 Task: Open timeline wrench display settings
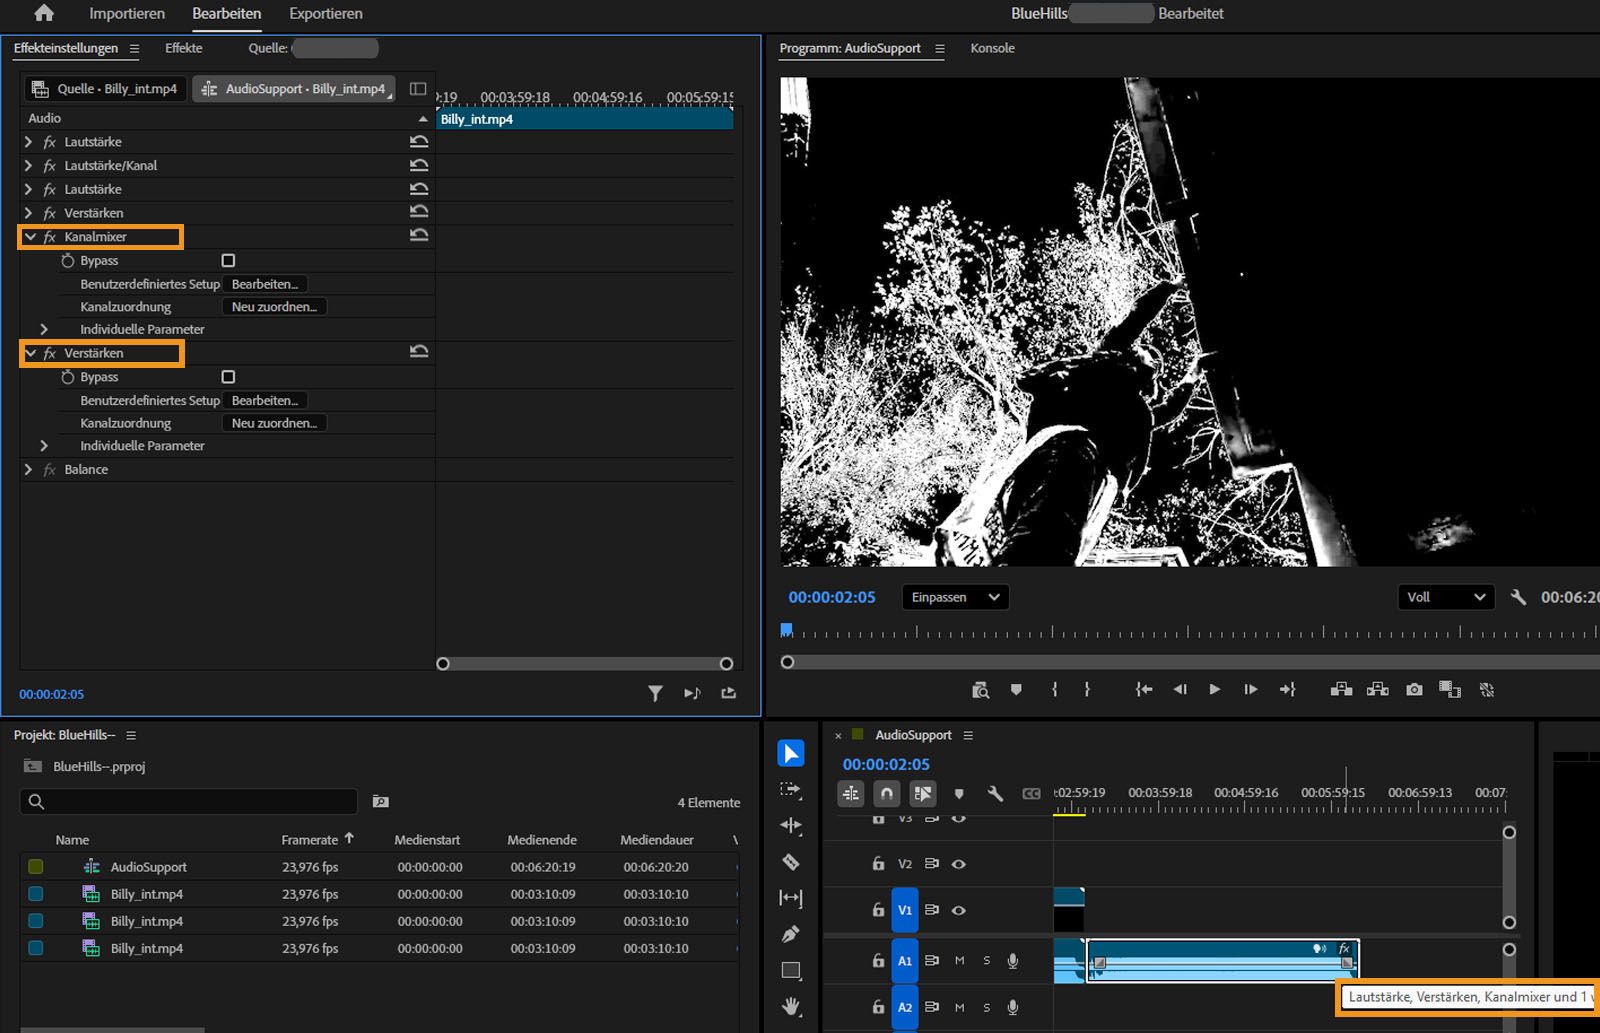pyautogui.click(x=995, y=794)
